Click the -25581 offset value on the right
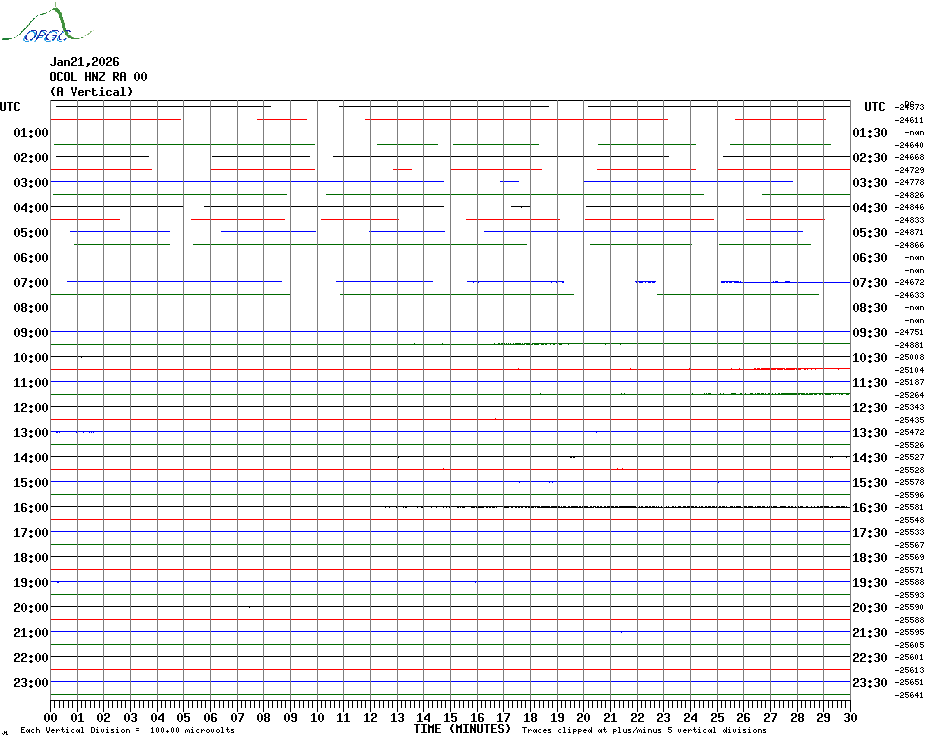This screenshot has width=930, height=744. [909, 507]
